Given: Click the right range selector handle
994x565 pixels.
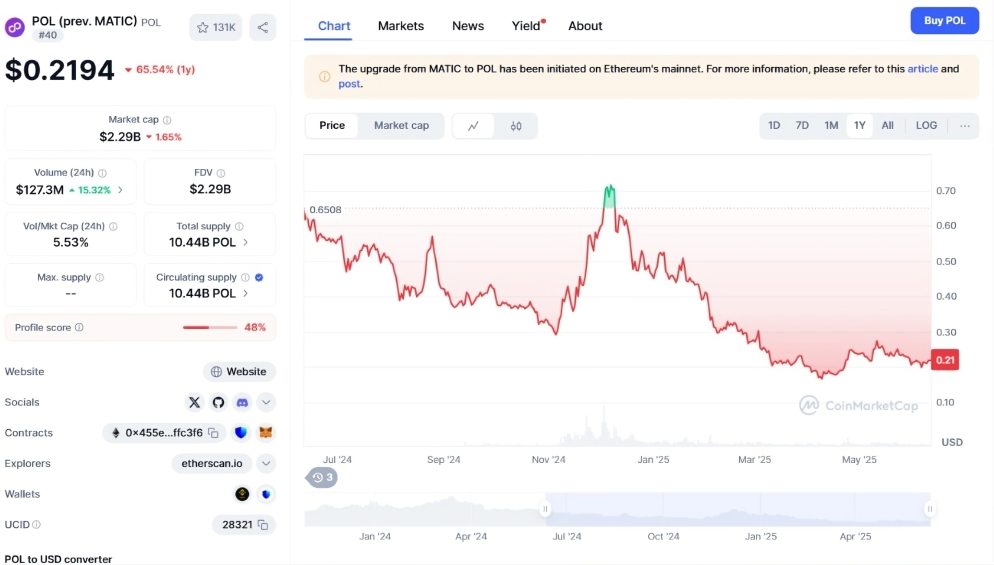Looking at the screenshot, I should coord(930,509).
